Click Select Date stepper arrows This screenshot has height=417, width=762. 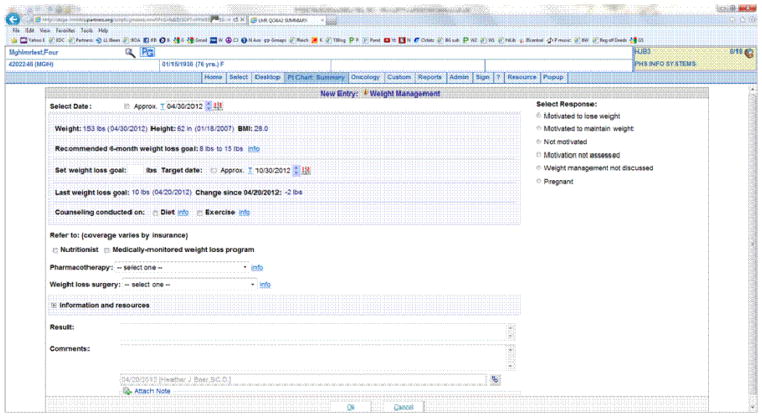pyautogui.click(x=208, y=106)
